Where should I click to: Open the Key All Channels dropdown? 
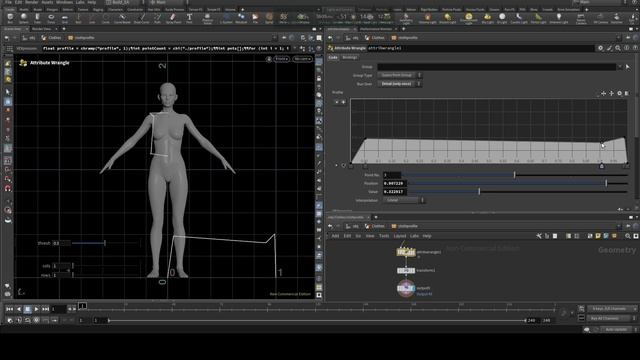[611, 318]
